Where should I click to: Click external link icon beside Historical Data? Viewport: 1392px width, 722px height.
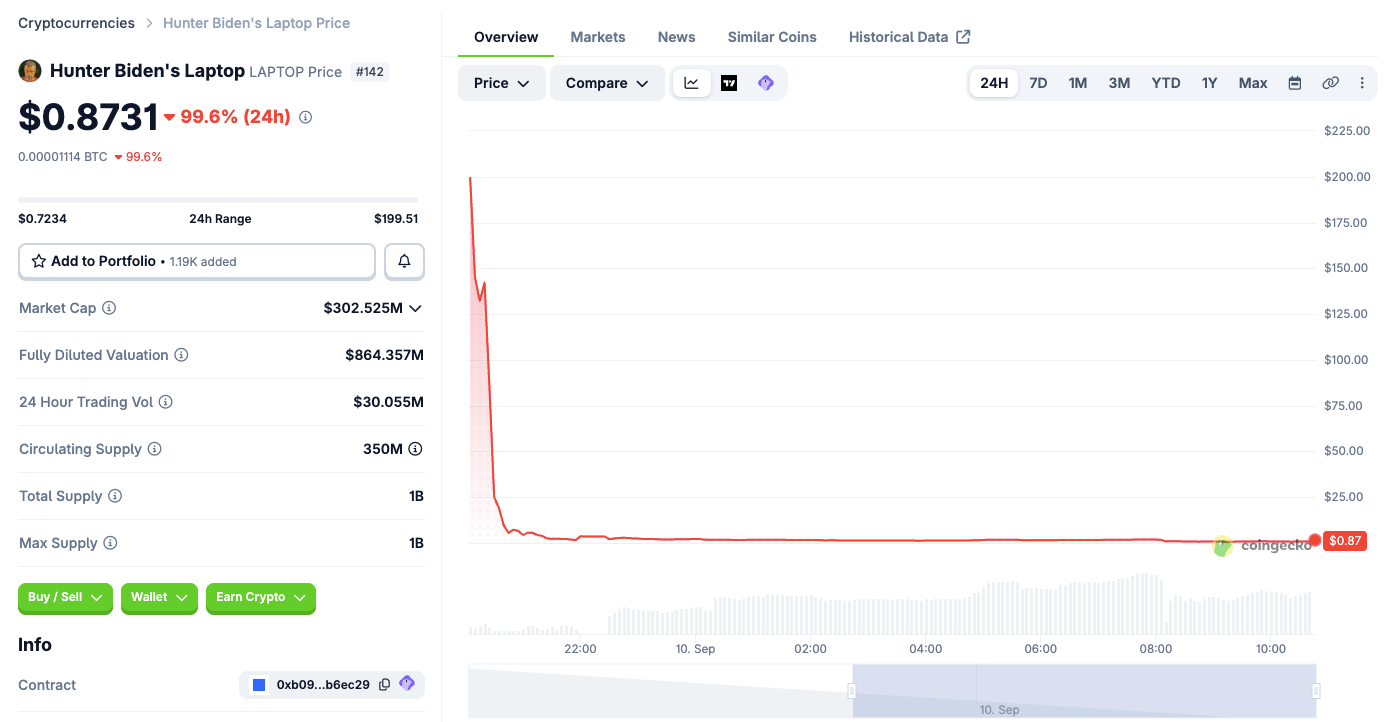point(963,37)
